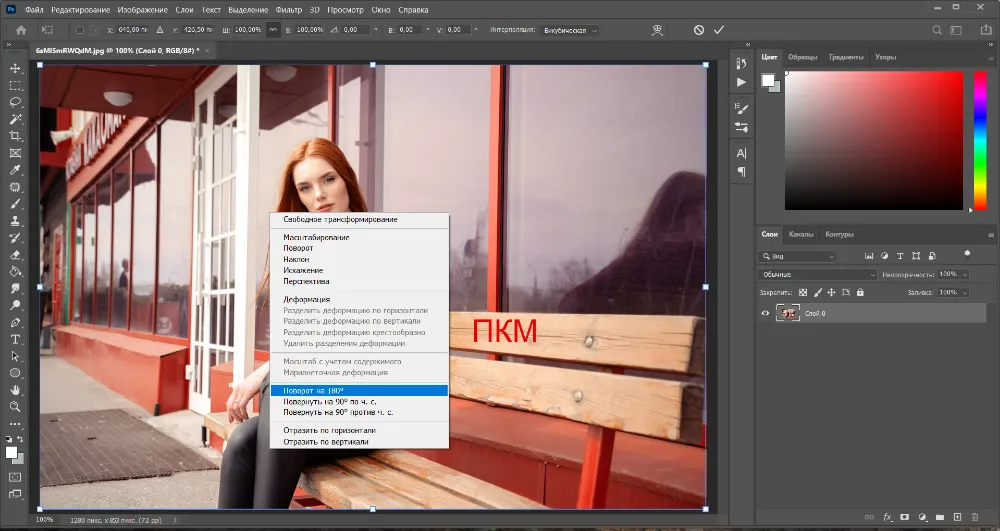
Task: Toggle the aspect ratio link between width and height
Action: 273,30
